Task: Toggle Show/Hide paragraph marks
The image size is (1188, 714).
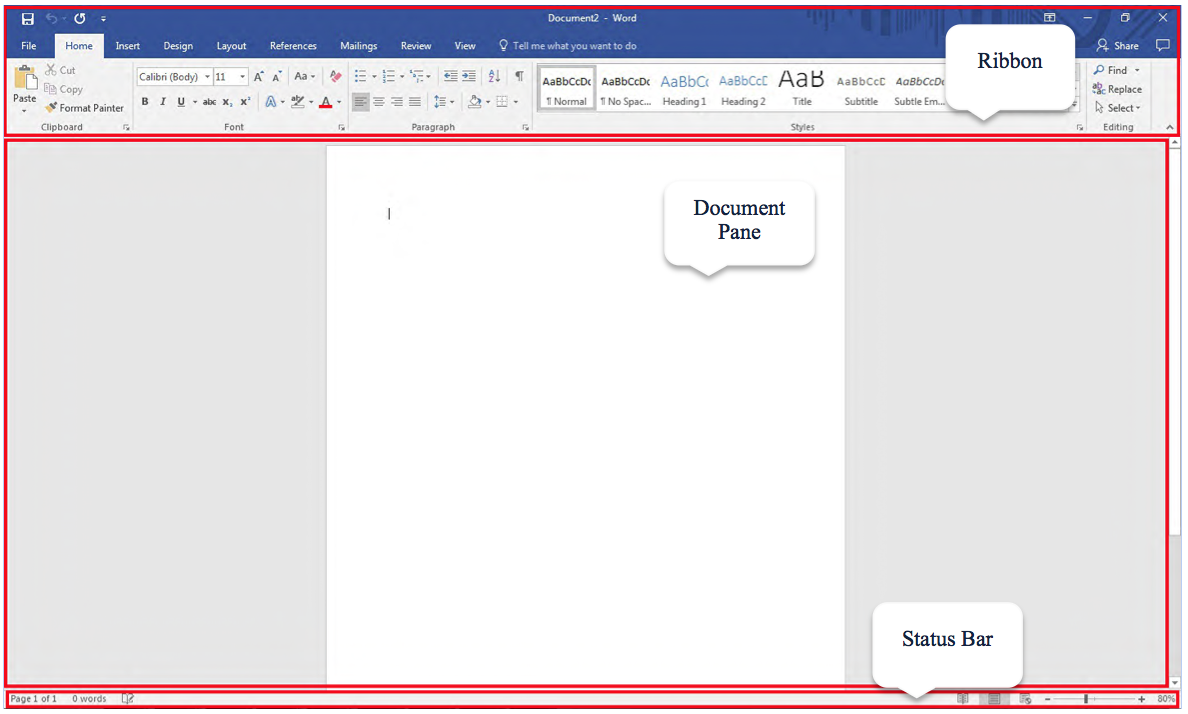Action: 519,76
